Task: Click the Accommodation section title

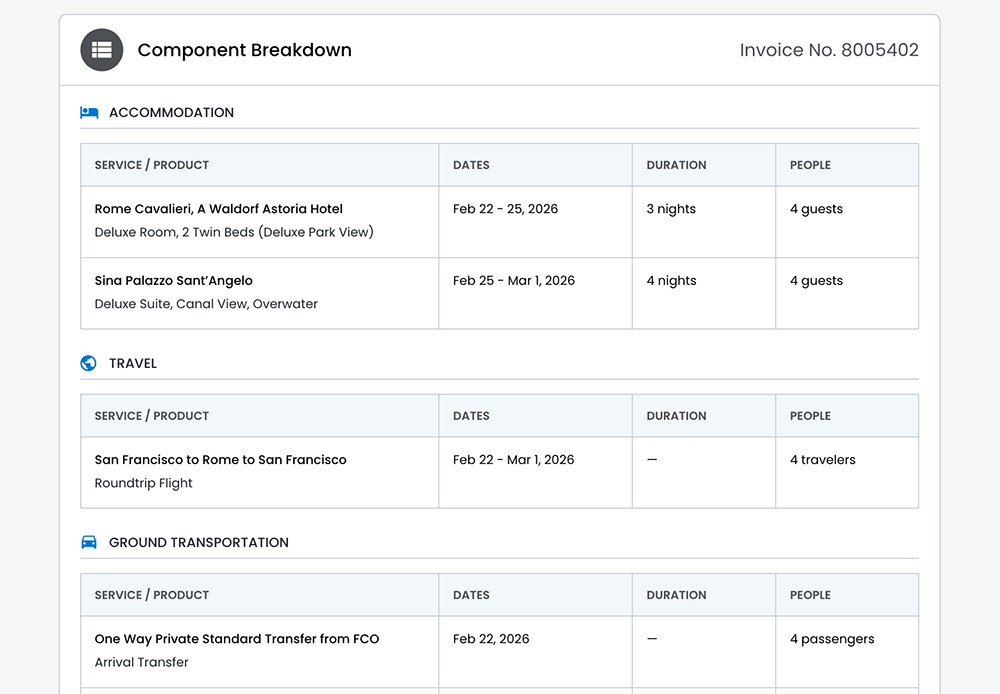Action: [171, 113]
